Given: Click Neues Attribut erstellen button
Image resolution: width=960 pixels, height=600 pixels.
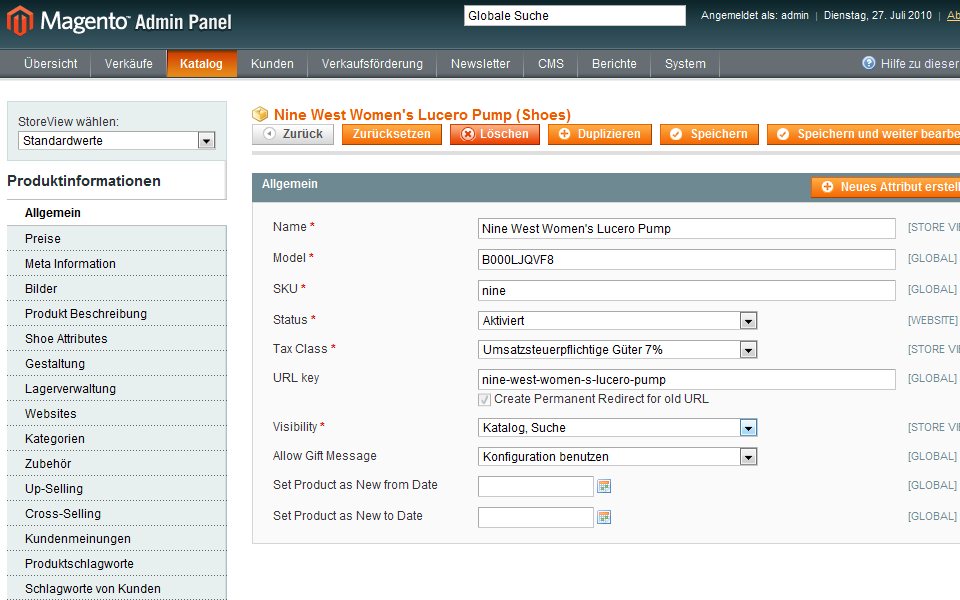Looking at the screenshot, I should (x=885, y=187).
